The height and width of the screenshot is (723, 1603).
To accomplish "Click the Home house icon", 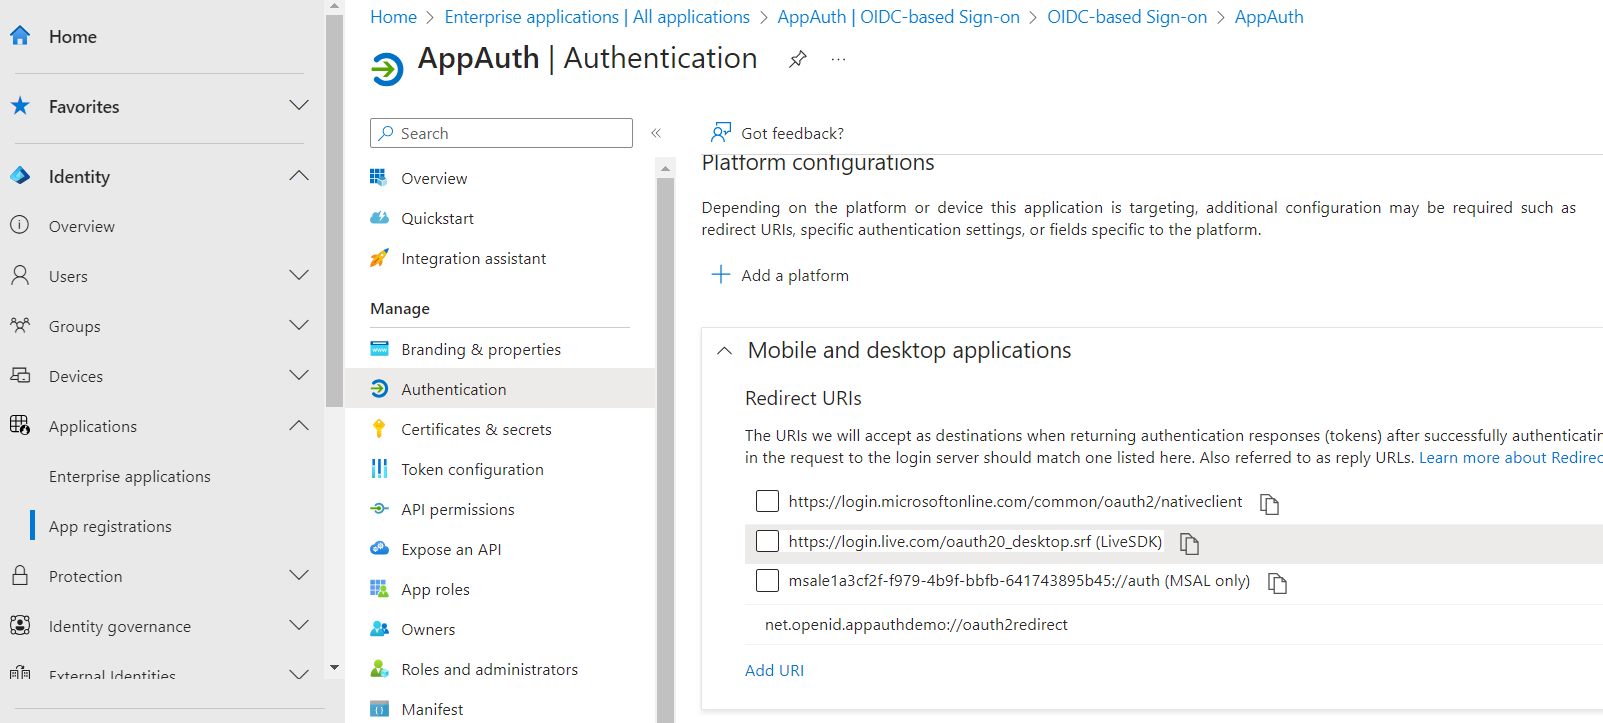I will (20, 36).
